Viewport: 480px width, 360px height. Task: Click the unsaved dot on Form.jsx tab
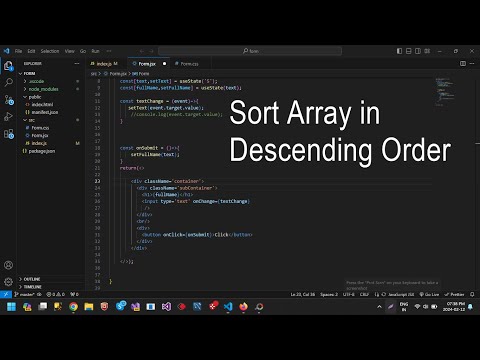[164, 64]
